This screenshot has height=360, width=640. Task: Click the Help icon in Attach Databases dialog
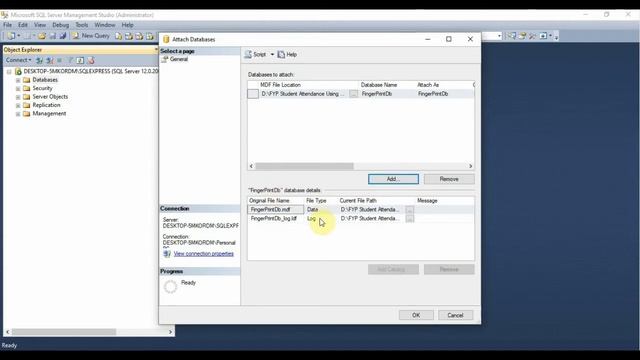(x=281, y=54)
